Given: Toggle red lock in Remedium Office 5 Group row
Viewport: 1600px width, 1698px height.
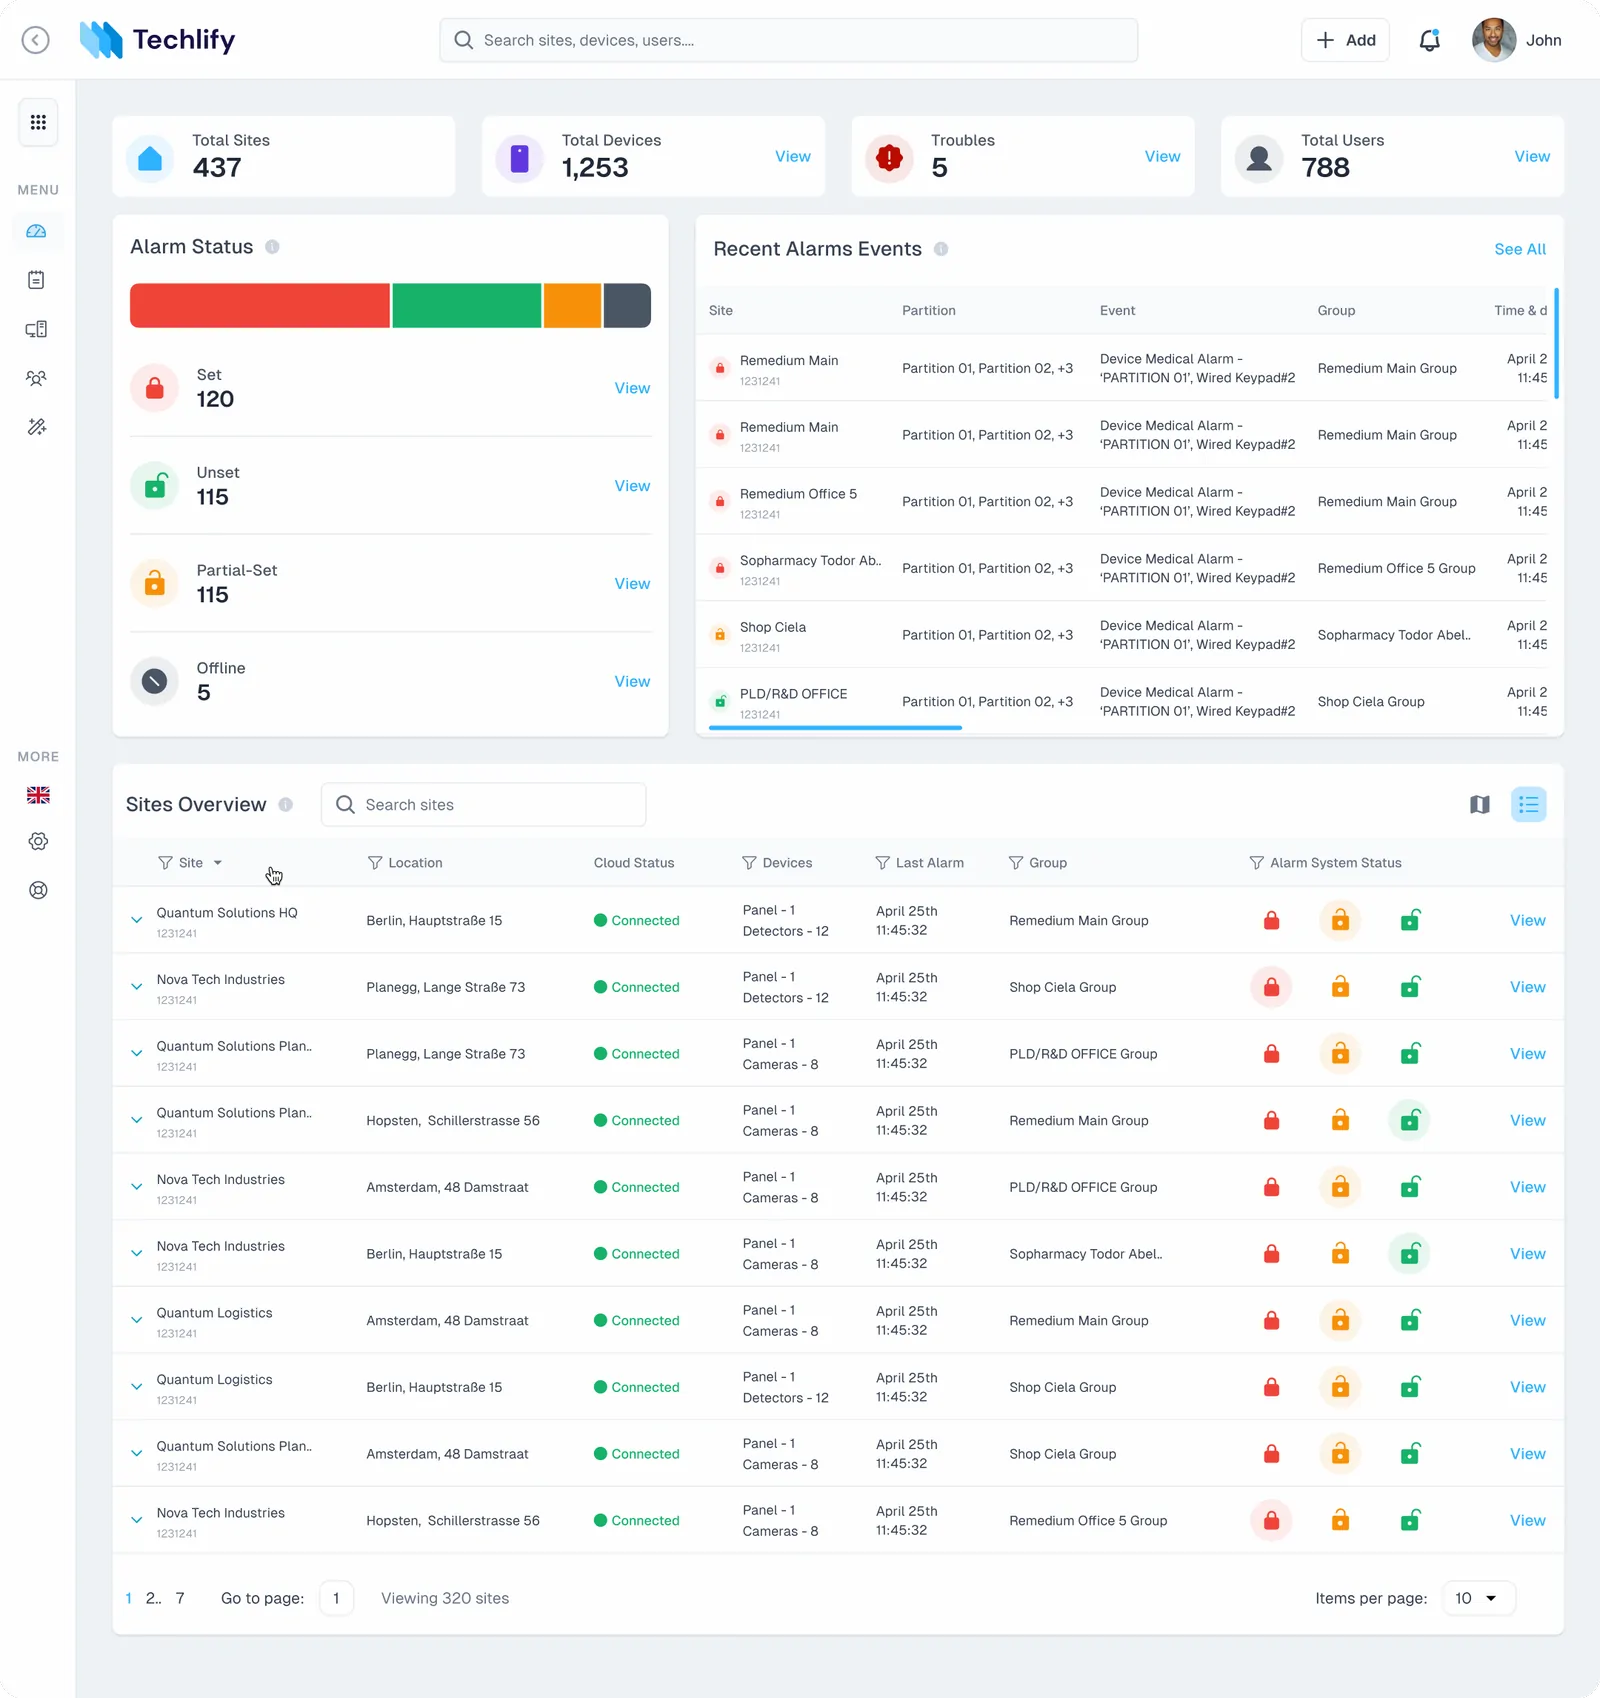Looking at the screenshot, I should [1272, 1520].
